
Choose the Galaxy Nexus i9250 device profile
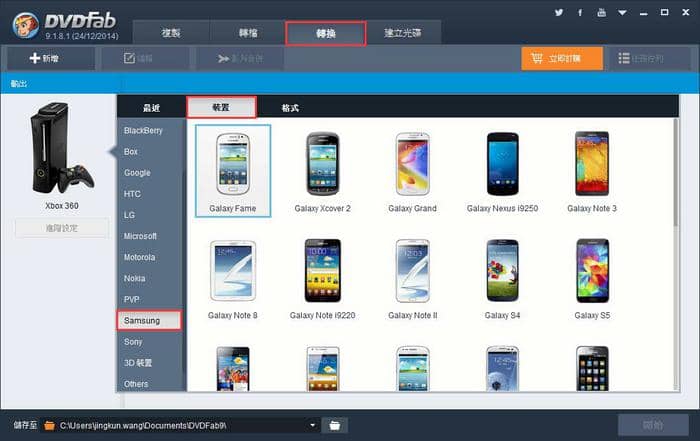tap(502, 171)
